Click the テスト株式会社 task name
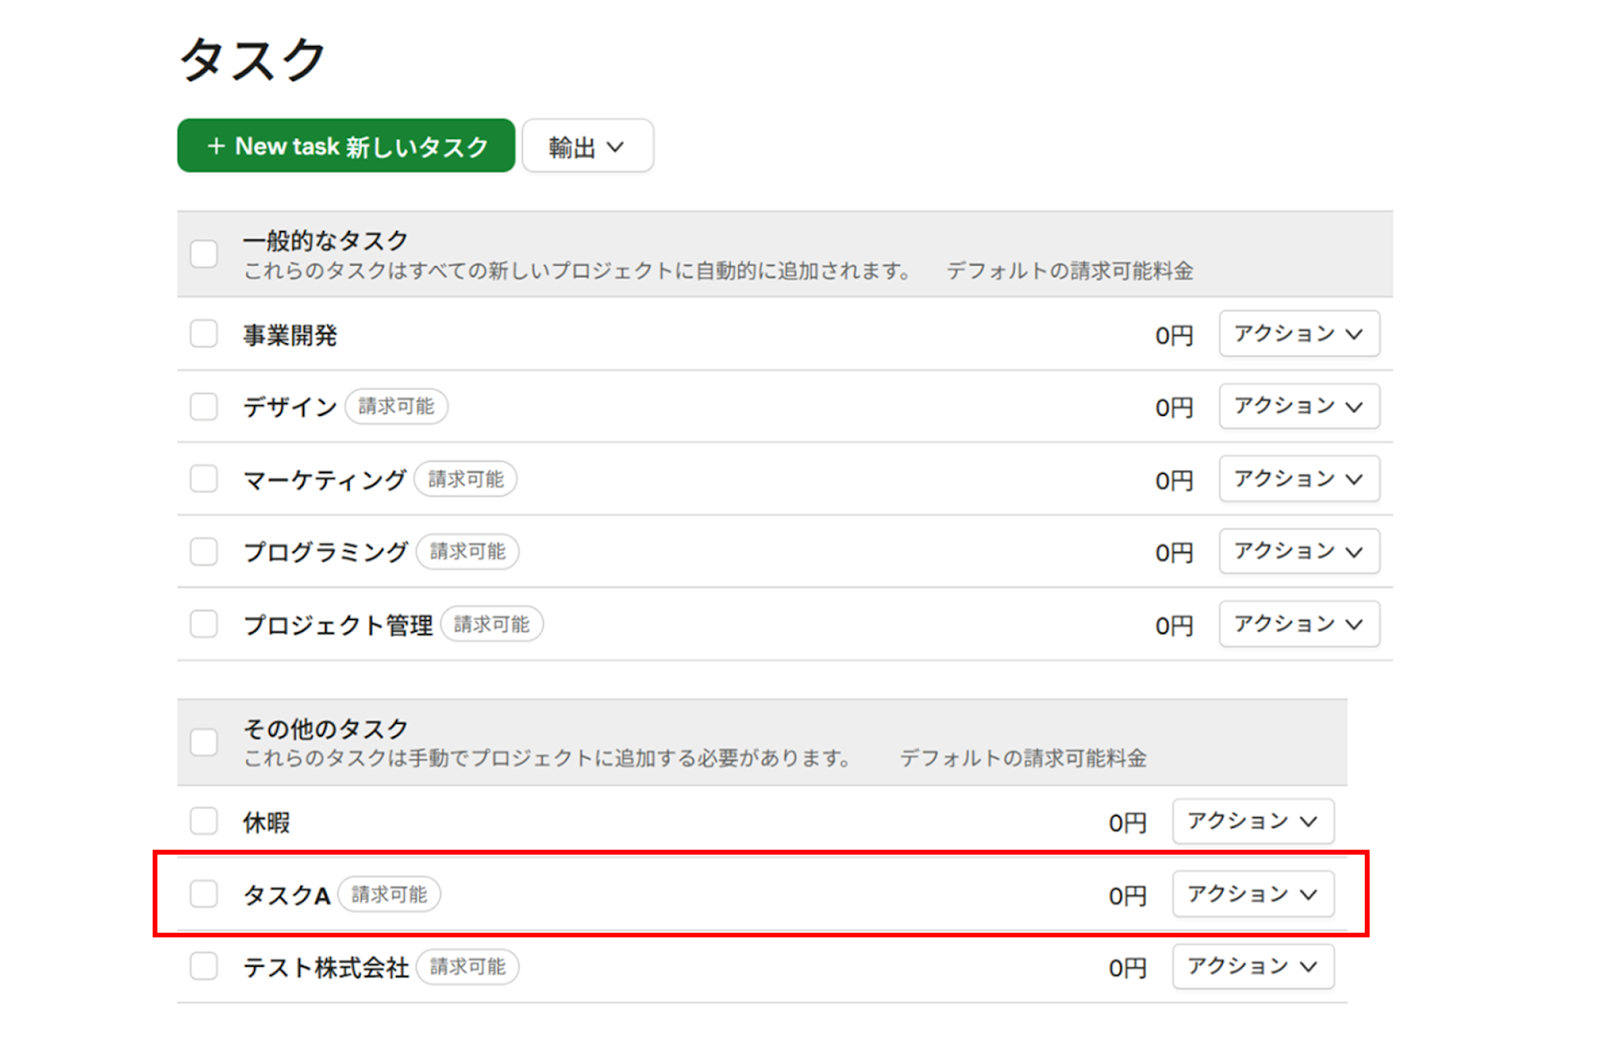This screenshot has height=1048, width=1600. (x=326, y=967)
